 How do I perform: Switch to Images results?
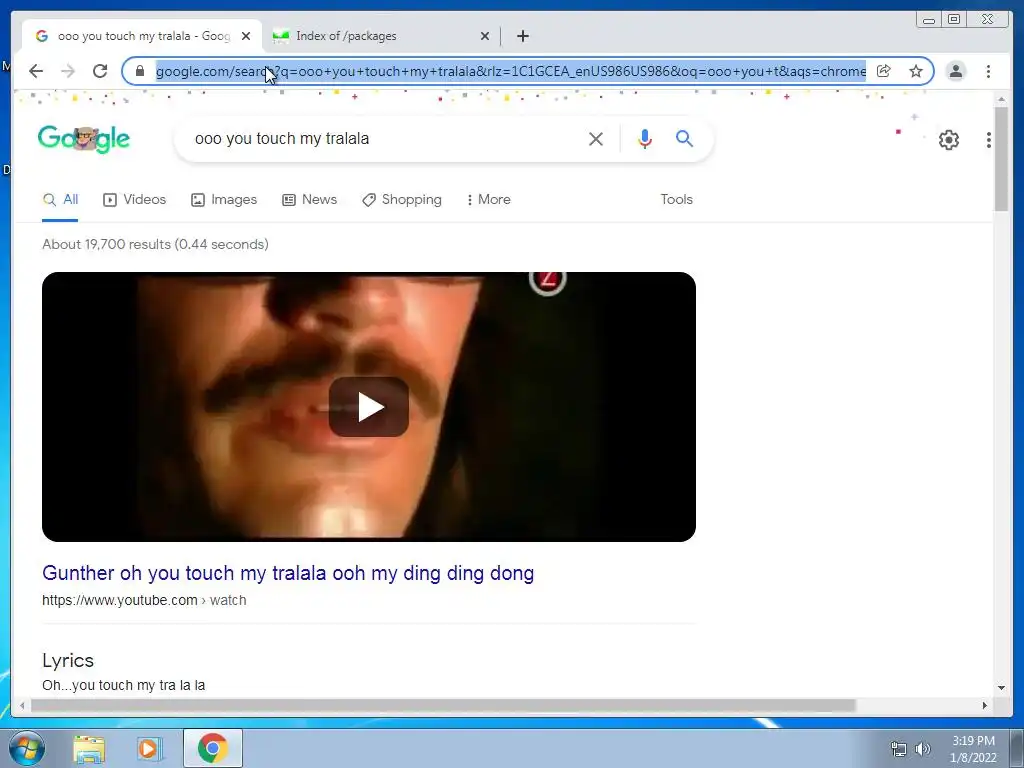pyautogui.click(x=224, y=200)
